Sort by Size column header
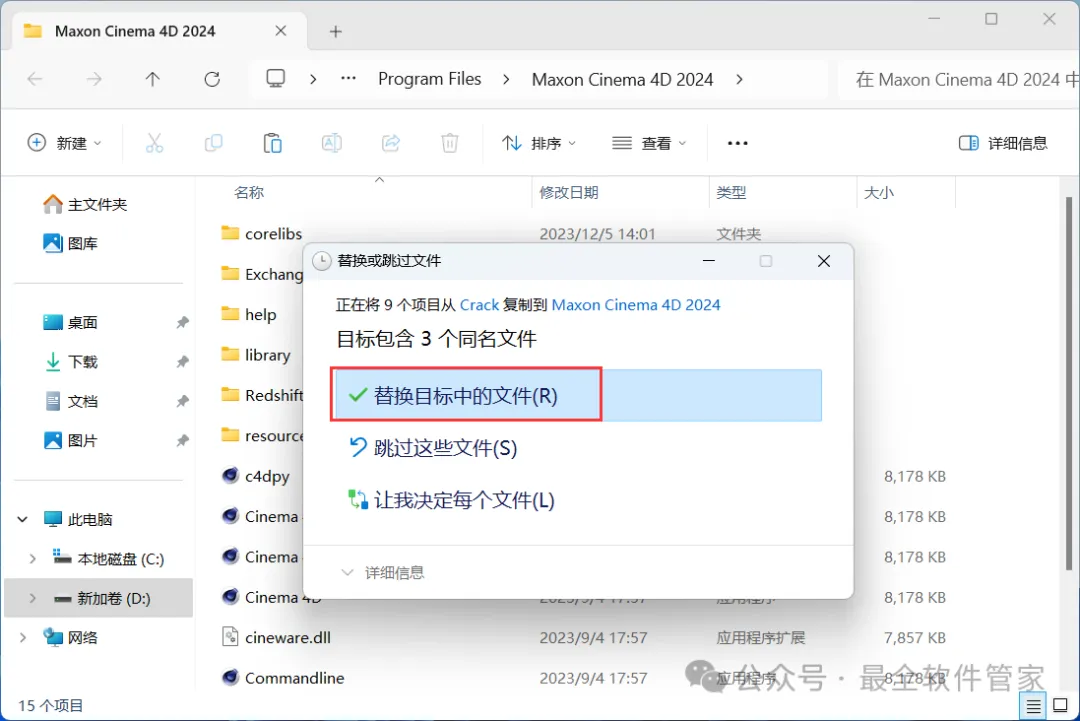This screenshot has width=1080, height=721. click(x=879, y=193)
